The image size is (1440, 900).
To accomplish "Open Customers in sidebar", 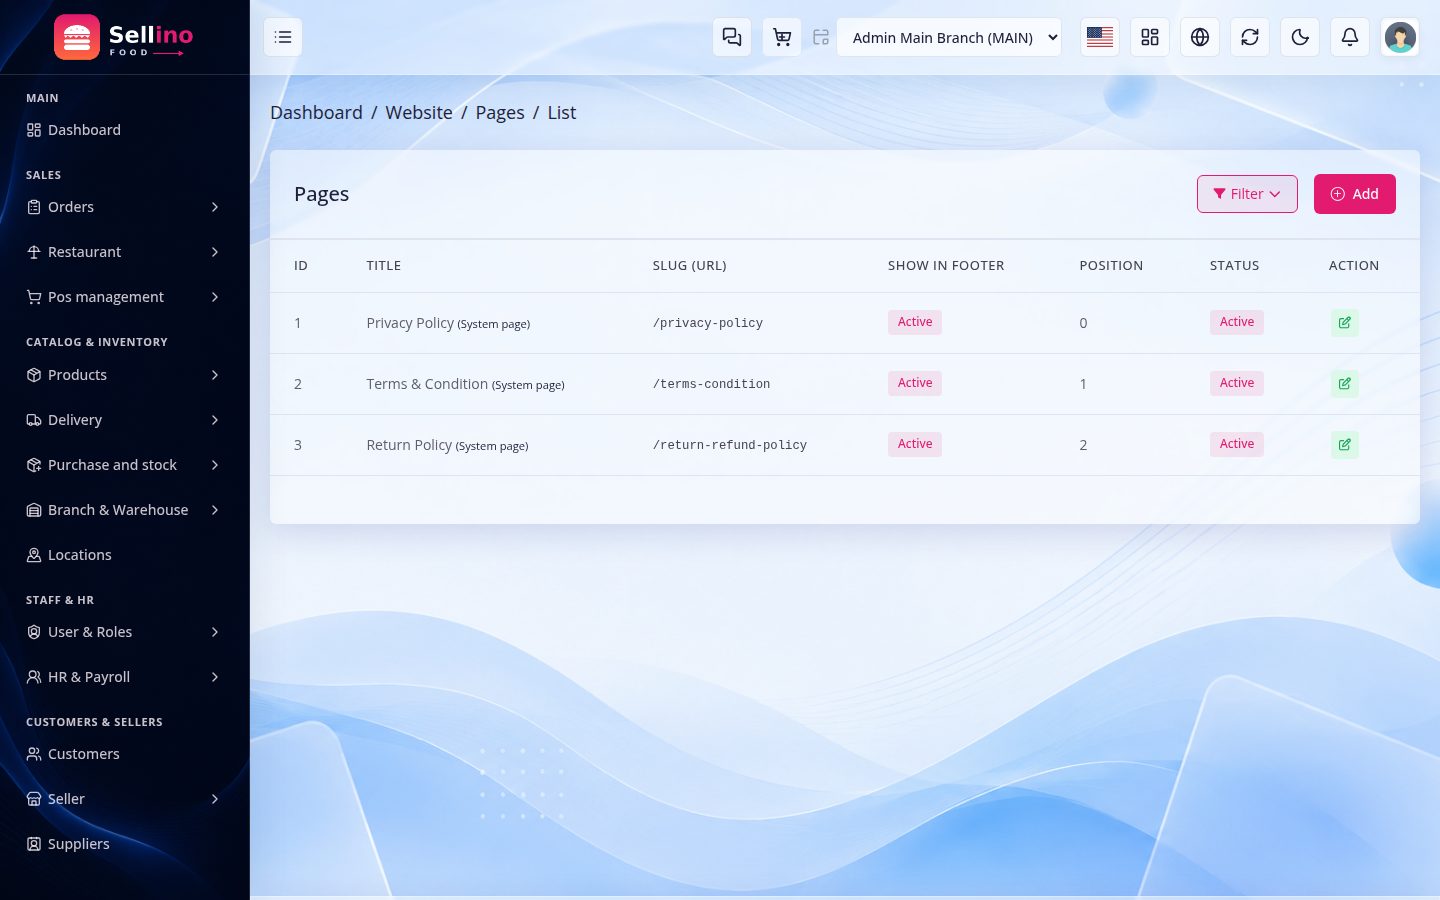I will (124, 754).
